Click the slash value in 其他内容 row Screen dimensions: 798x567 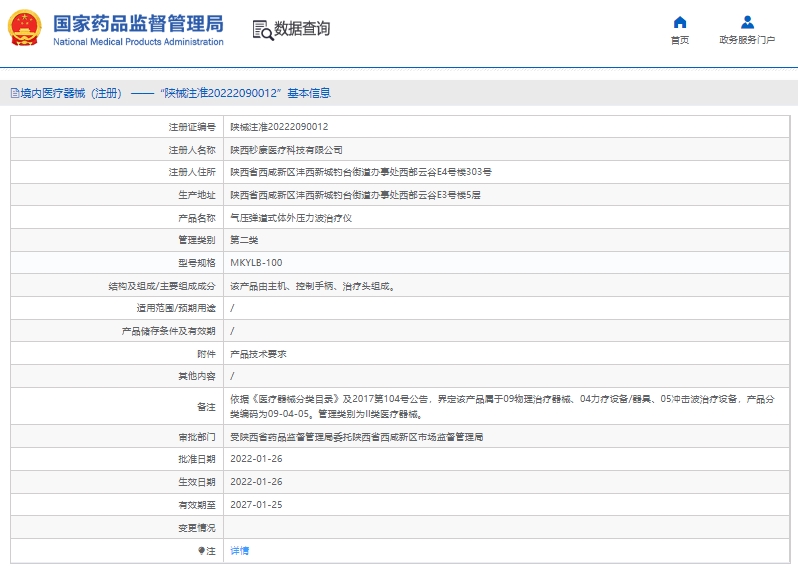[232, 376]
